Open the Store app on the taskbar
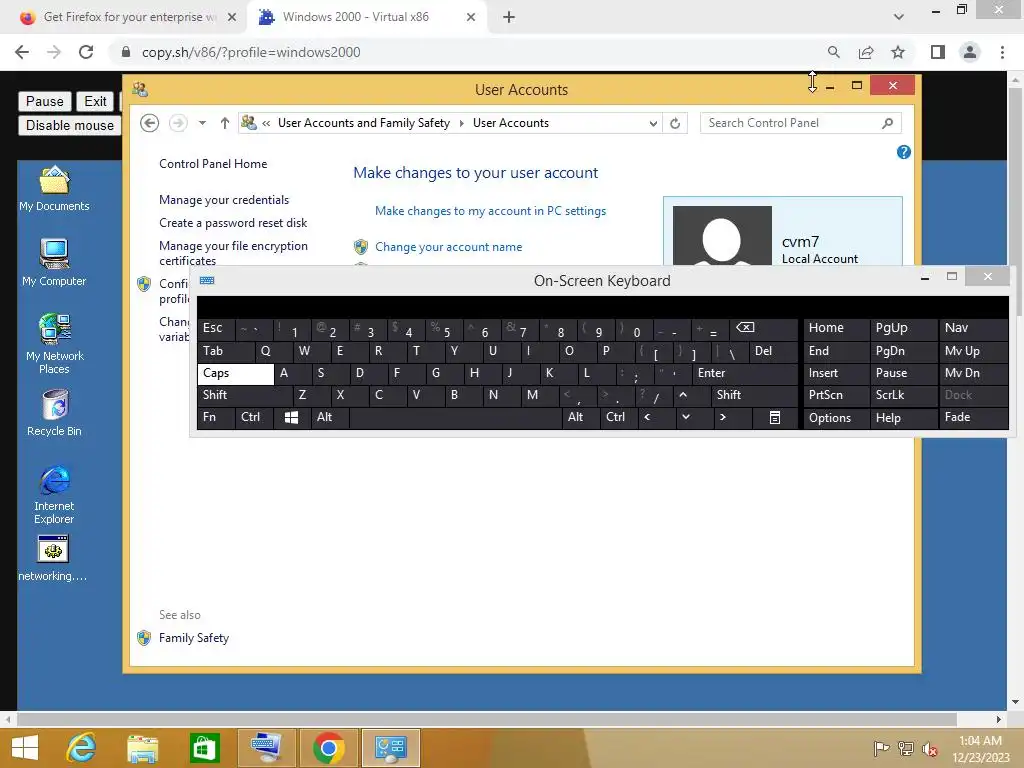The height and width of the screenshot is (768, 1024). coord(204,748)
